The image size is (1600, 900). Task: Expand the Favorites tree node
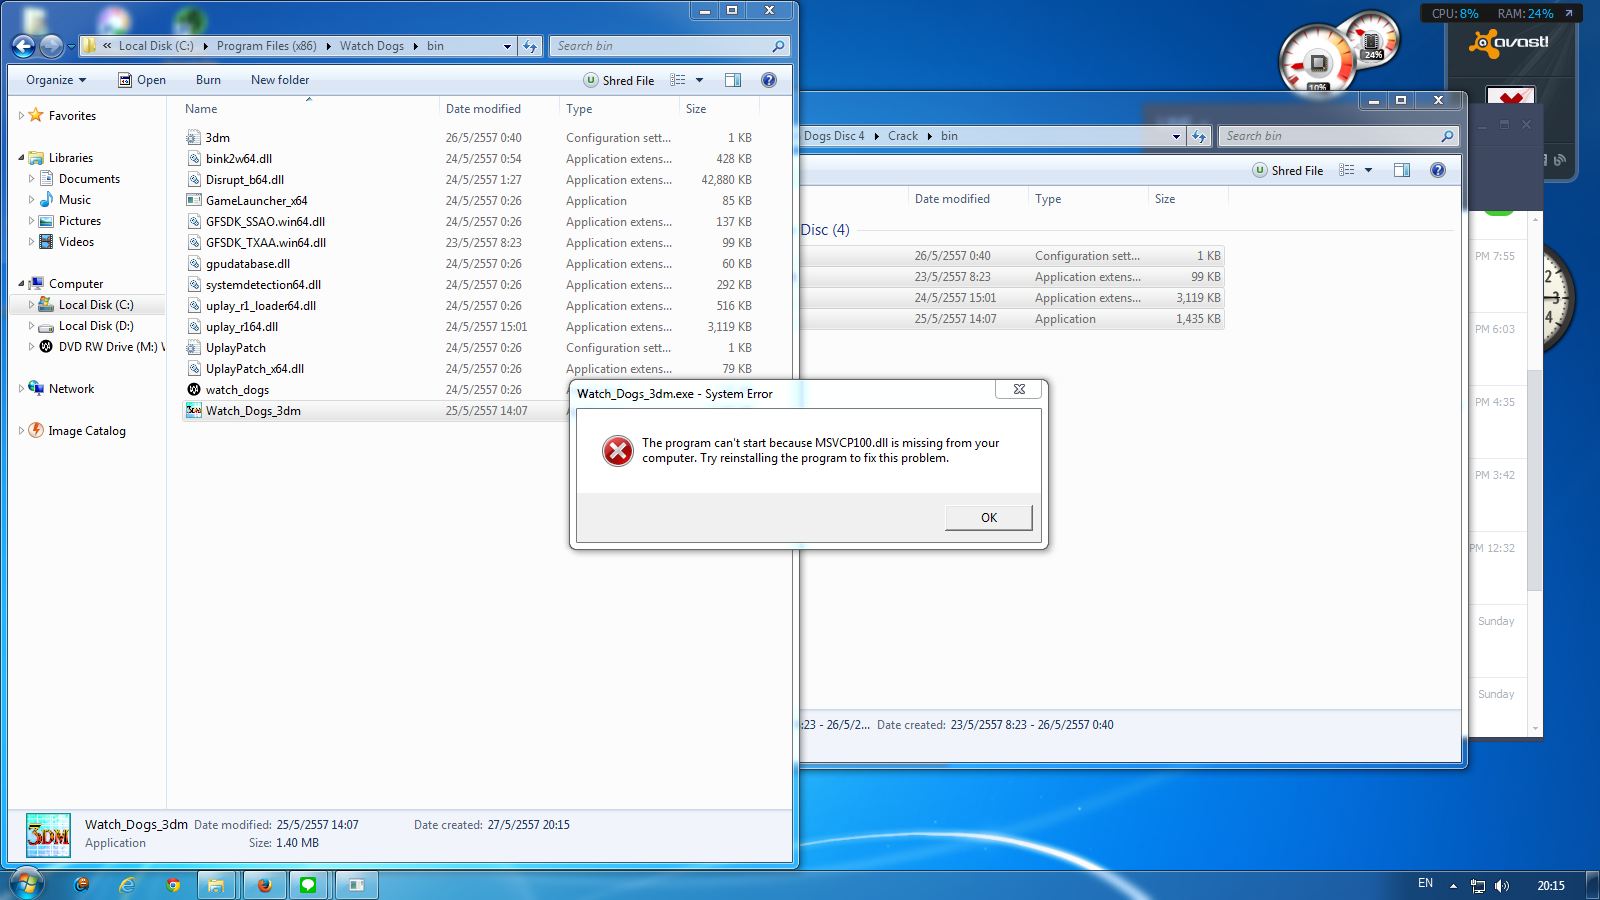click(21, 116)
